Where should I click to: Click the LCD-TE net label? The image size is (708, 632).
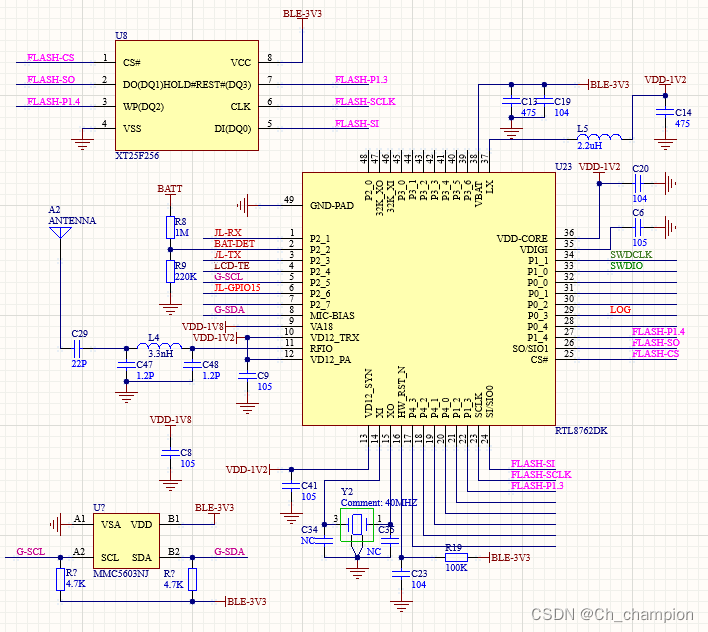tap(232, 265)
